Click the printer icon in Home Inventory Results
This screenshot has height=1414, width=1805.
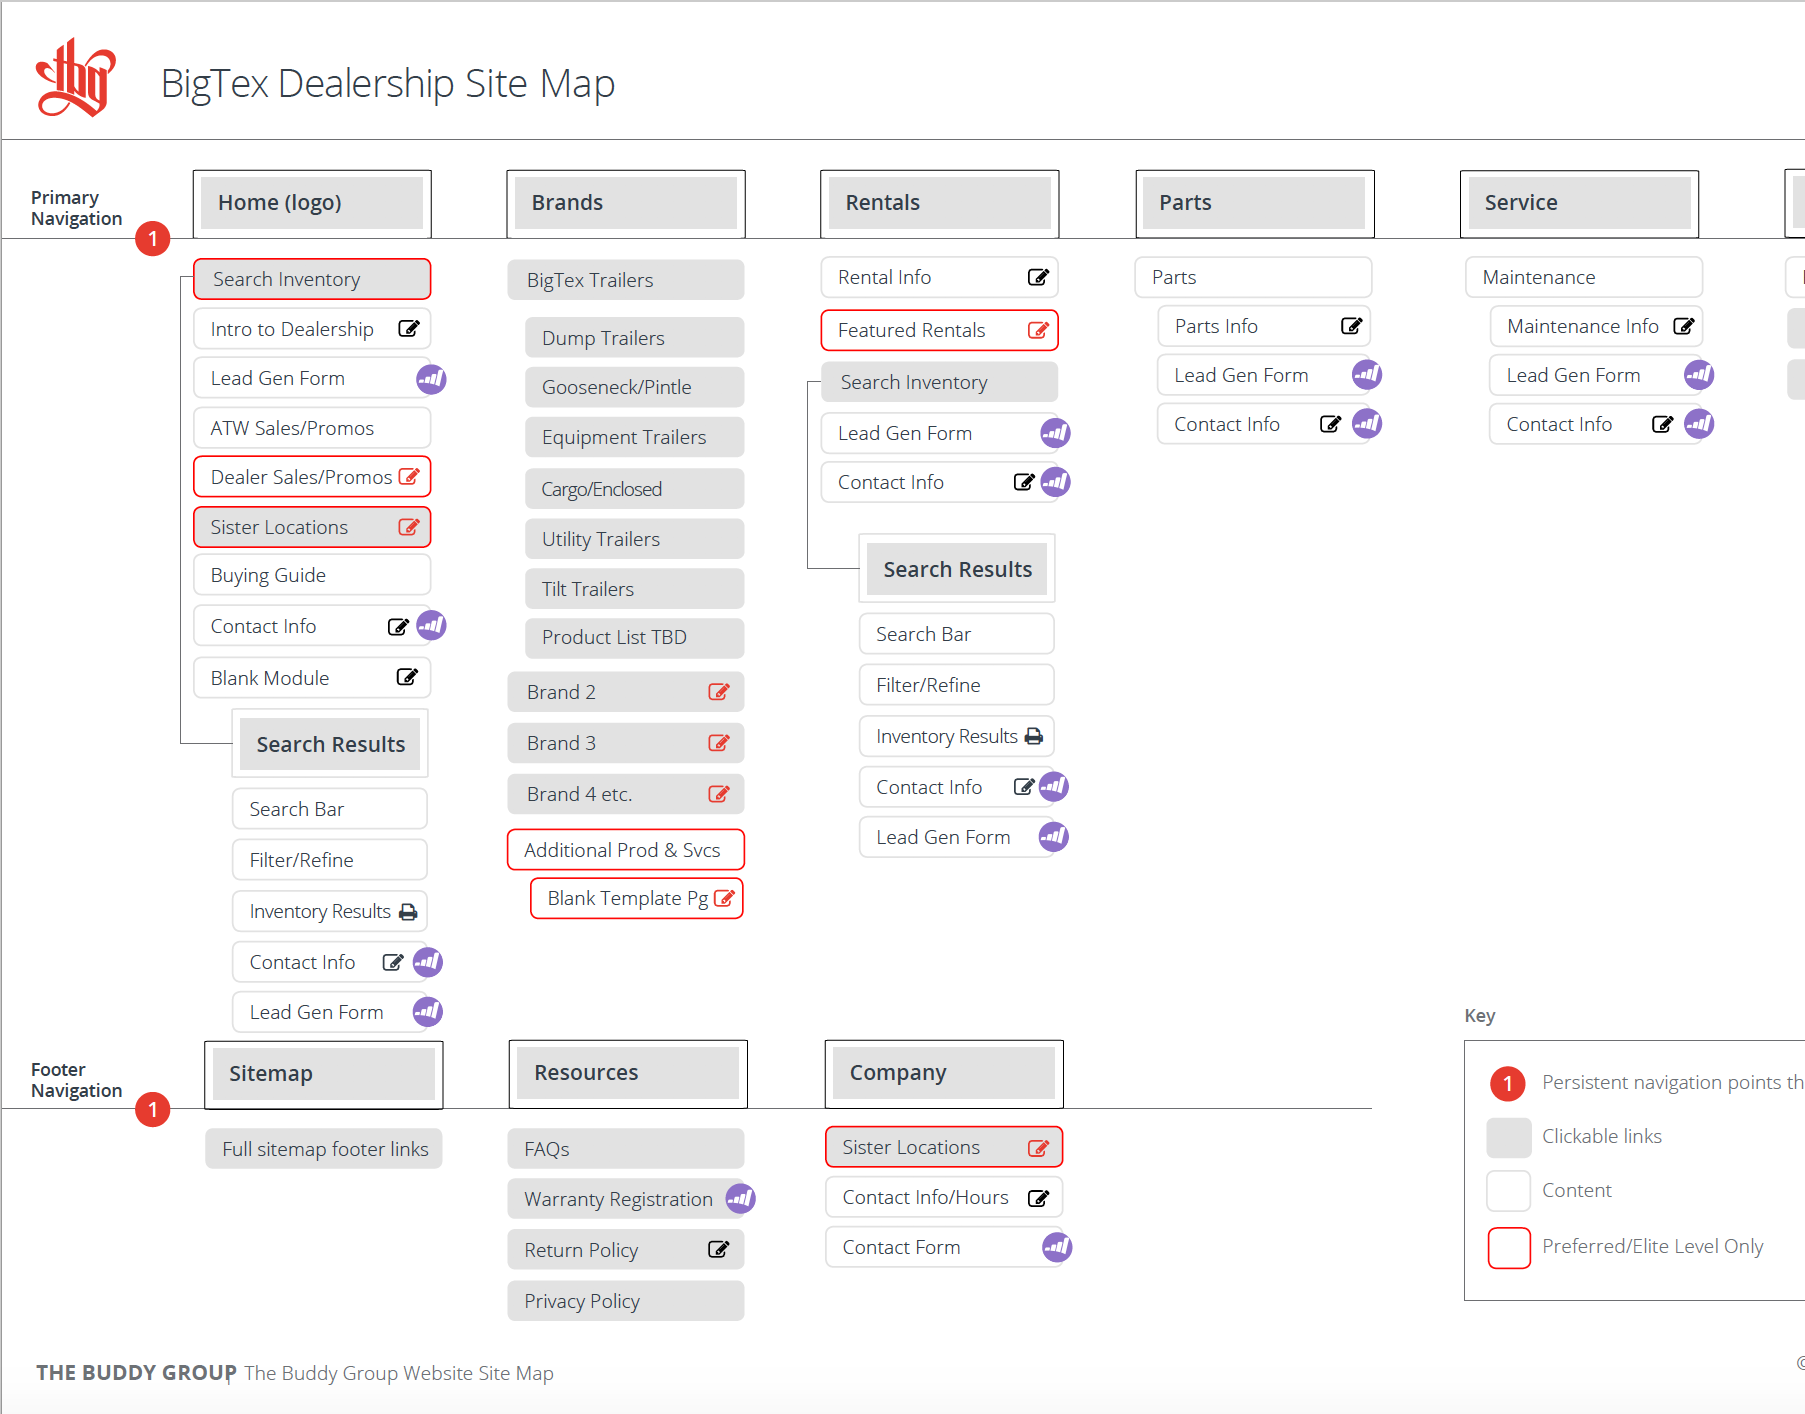[x=408, y=912]
